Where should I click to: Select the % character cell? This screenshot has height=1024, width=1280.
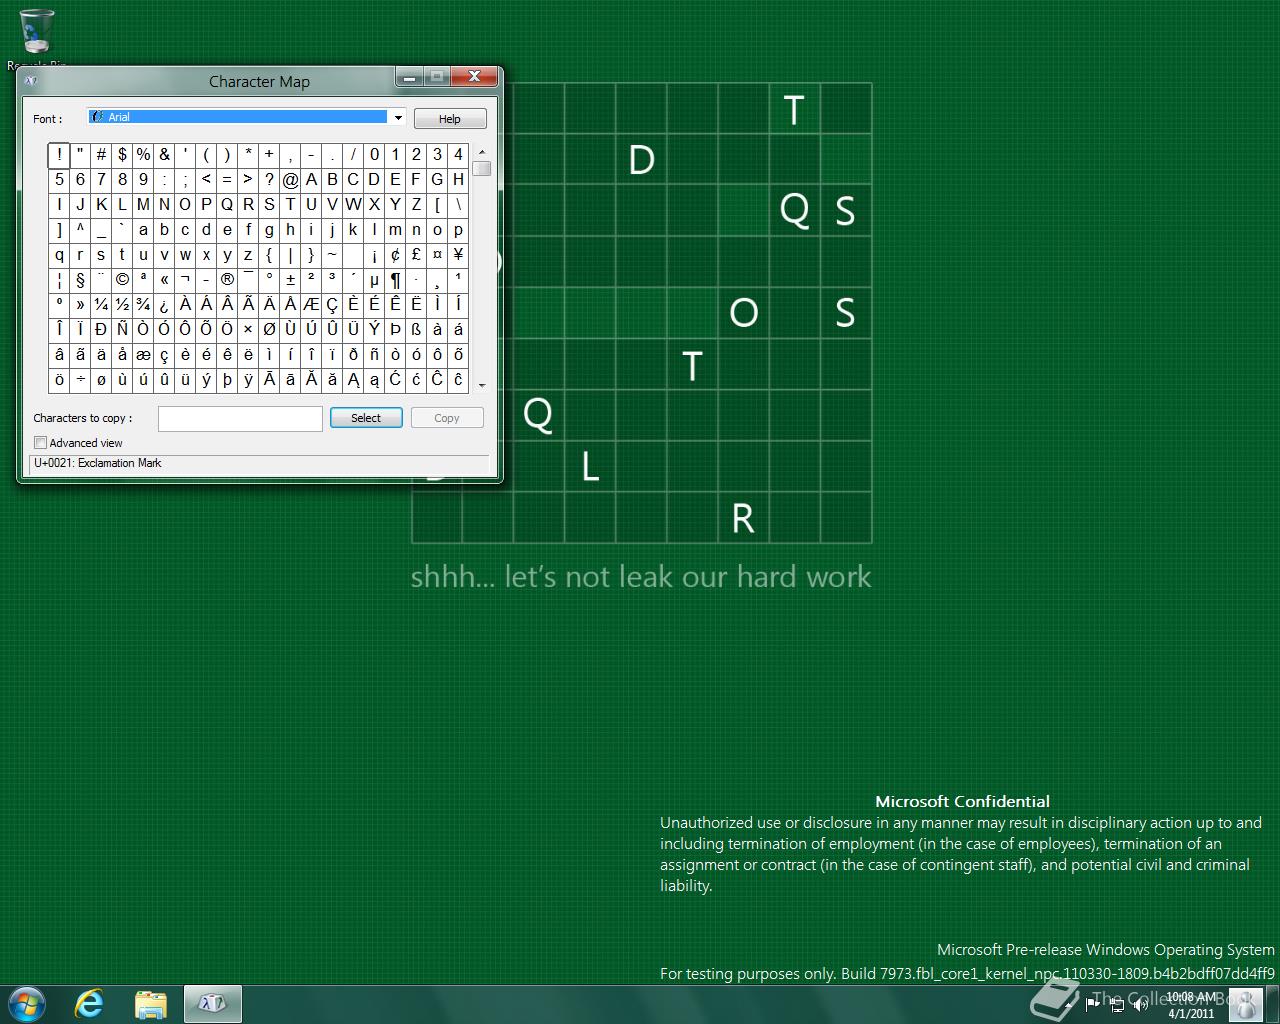(x=143, y=154)
